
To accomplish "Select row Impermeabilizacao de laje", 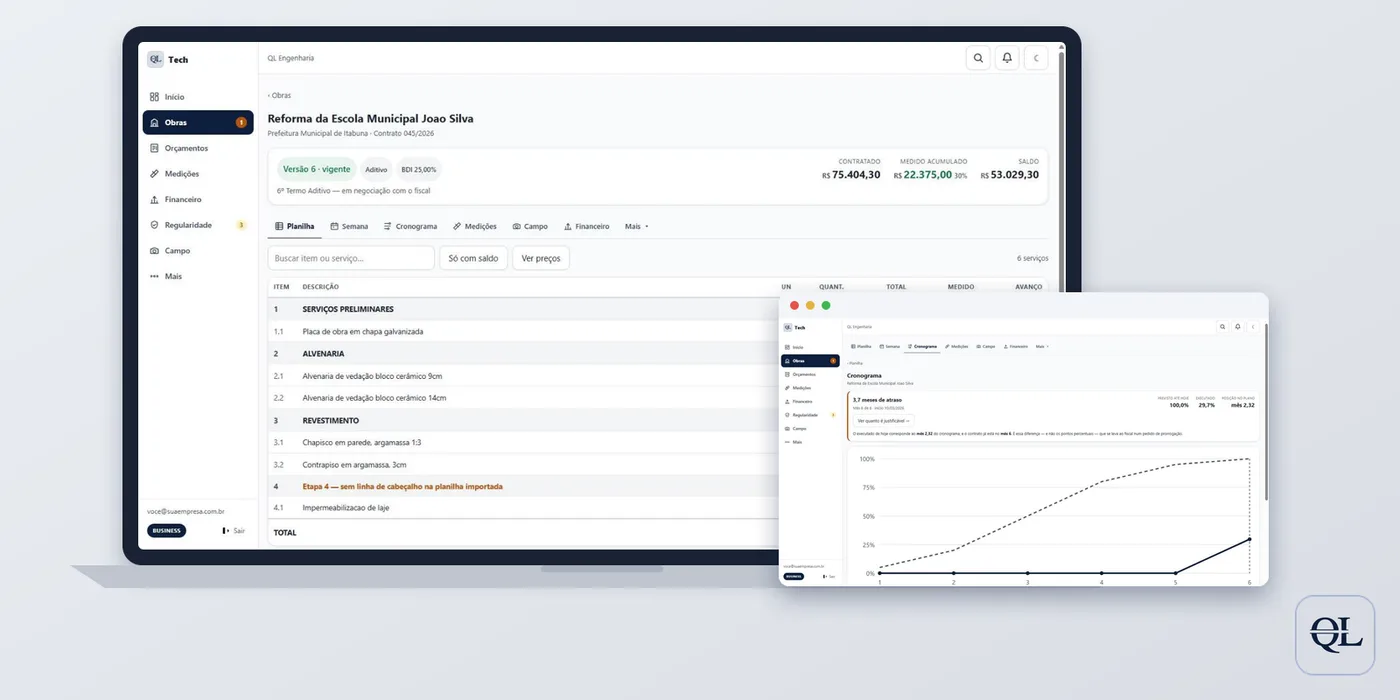I will [x=524, y=508].
